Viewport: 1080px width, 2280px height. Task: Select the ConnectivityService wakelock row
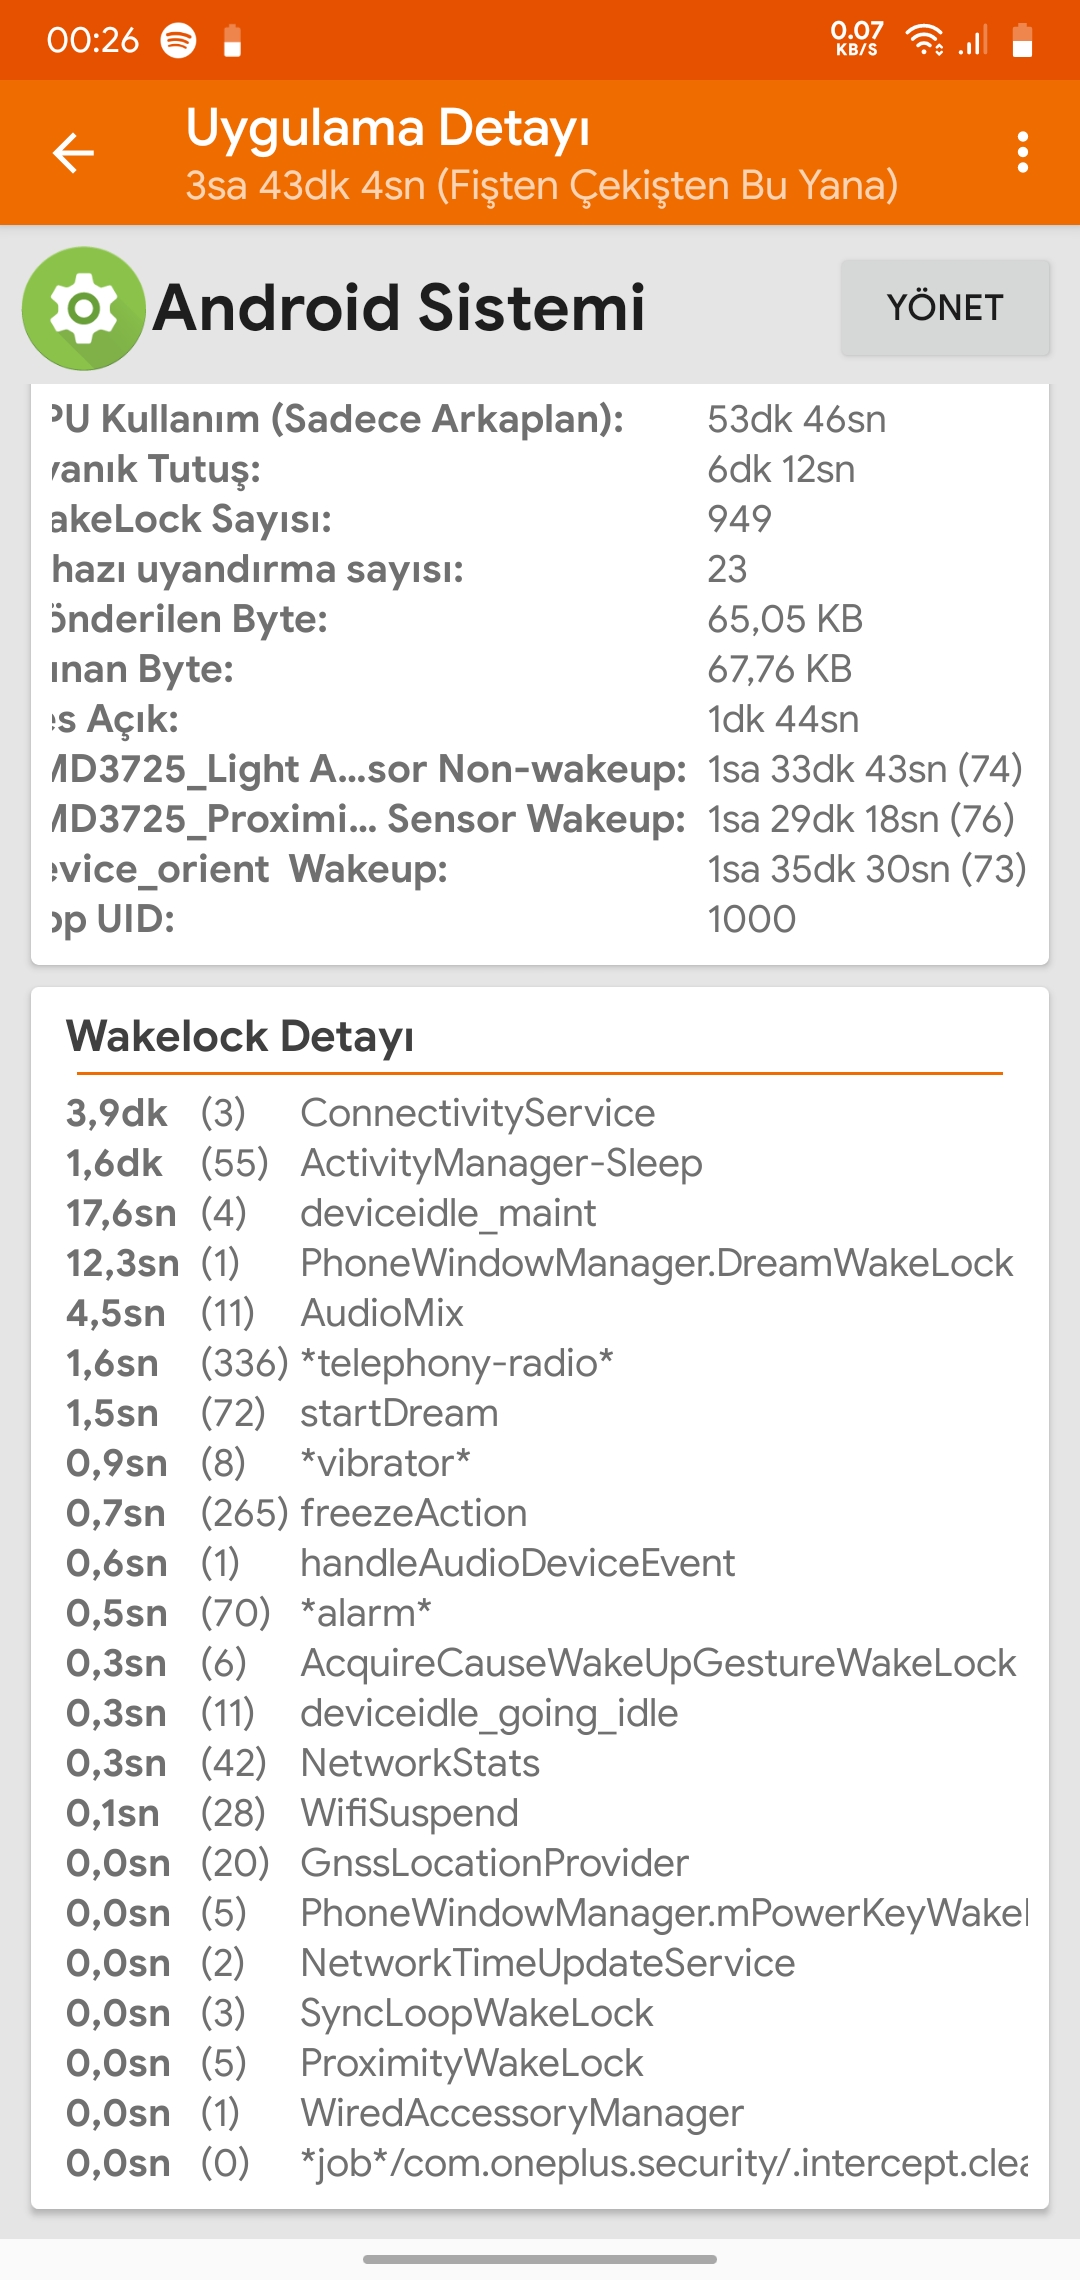coord(540,1113)
